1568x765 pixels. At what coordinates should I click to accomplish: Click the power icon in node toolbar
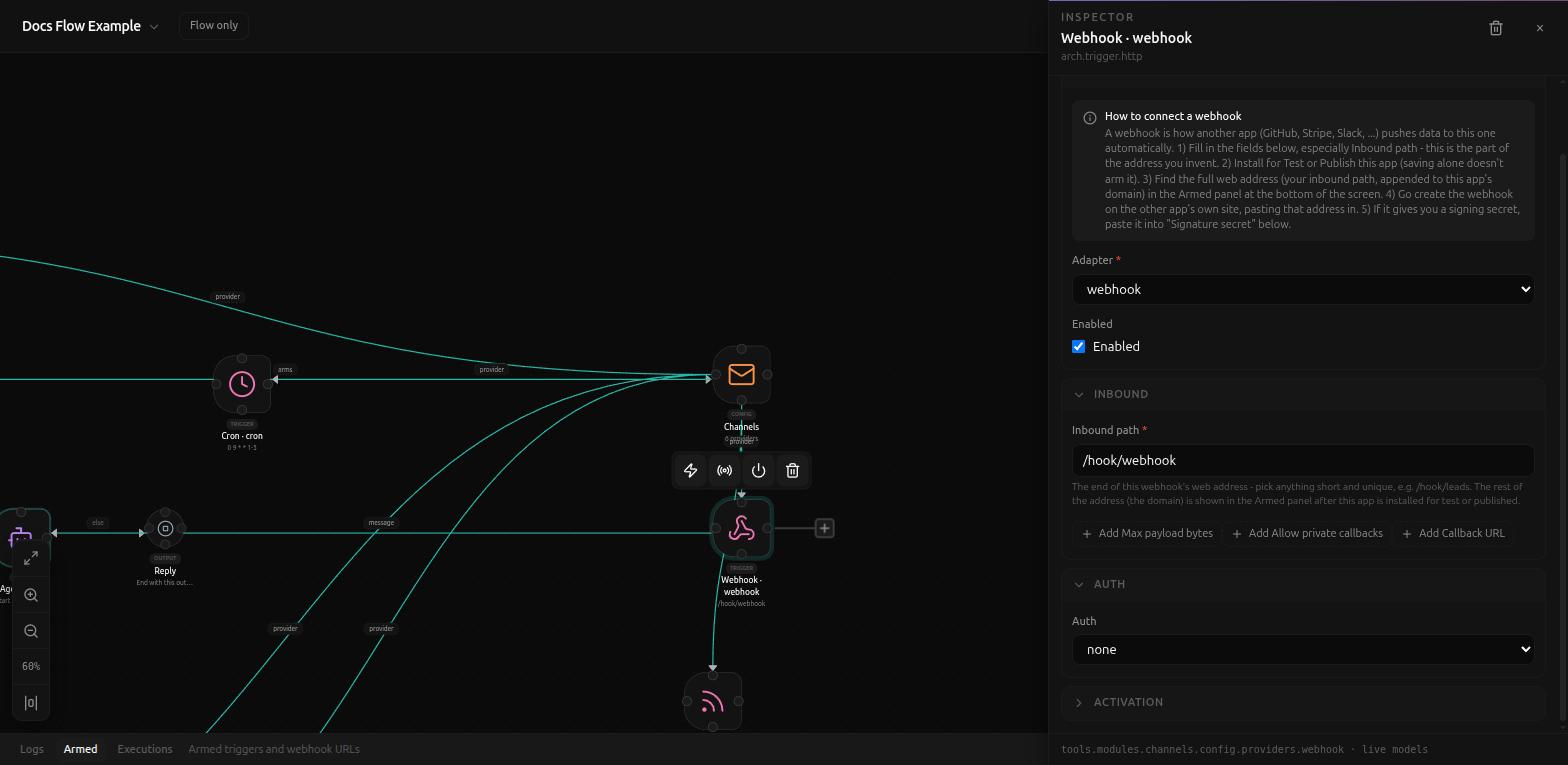(759, 471)
